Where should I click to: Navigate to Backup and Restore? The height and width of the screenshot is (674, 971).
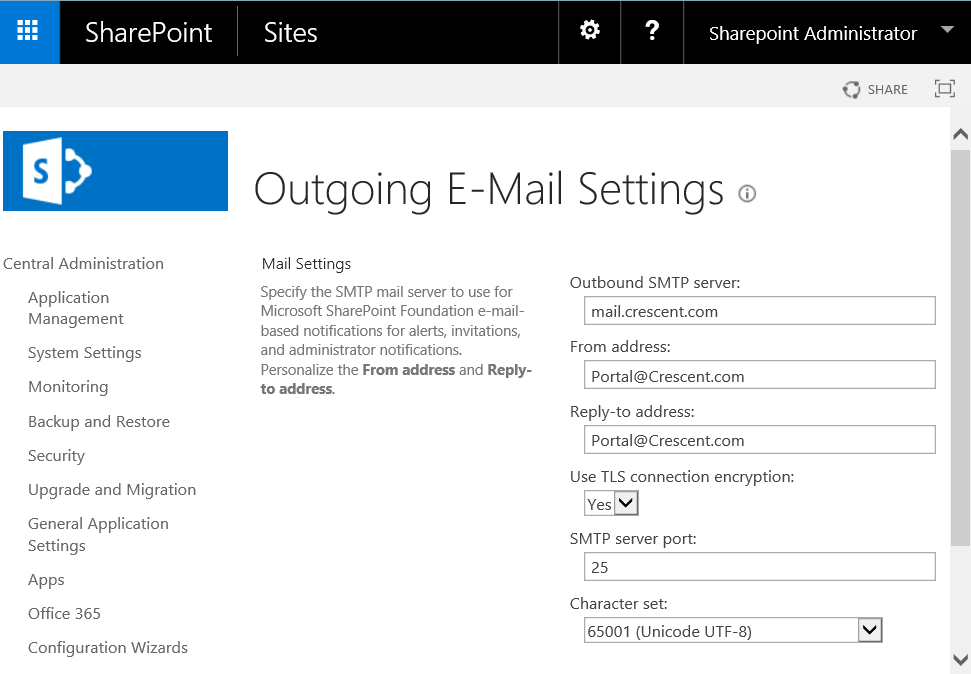(x=98, y=422)
